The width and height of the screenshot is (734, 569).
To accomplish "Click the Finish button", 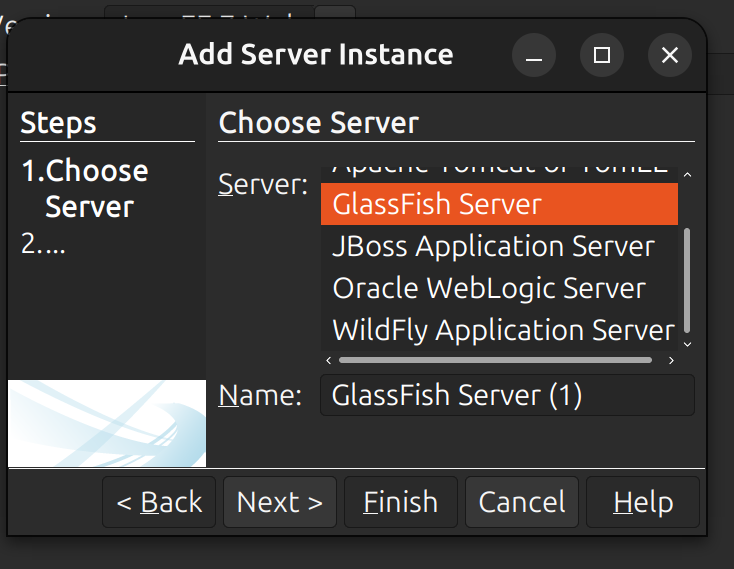I will (x=401, y=502).
